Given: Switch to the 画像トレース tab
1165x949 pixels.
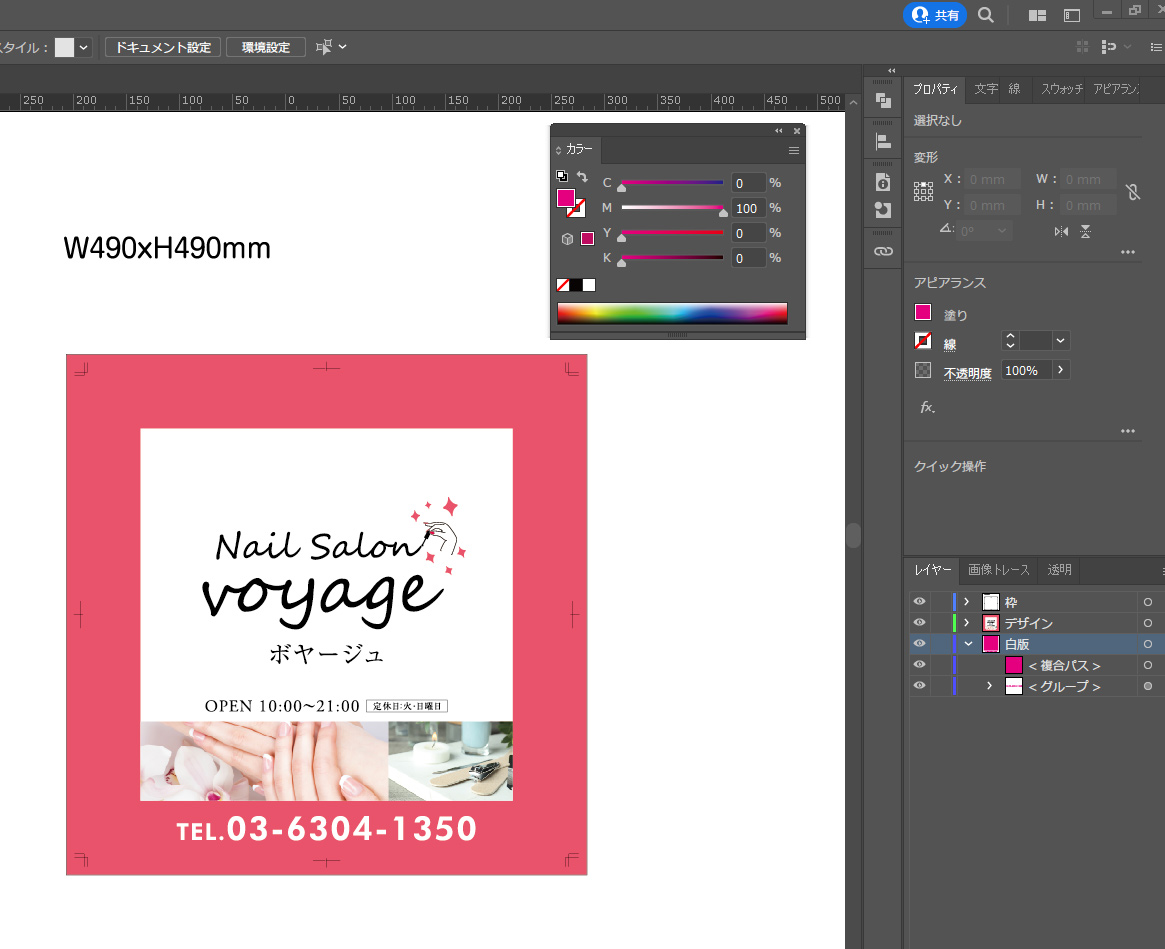Looking at the screenshot, I should [x=998, y=570].
